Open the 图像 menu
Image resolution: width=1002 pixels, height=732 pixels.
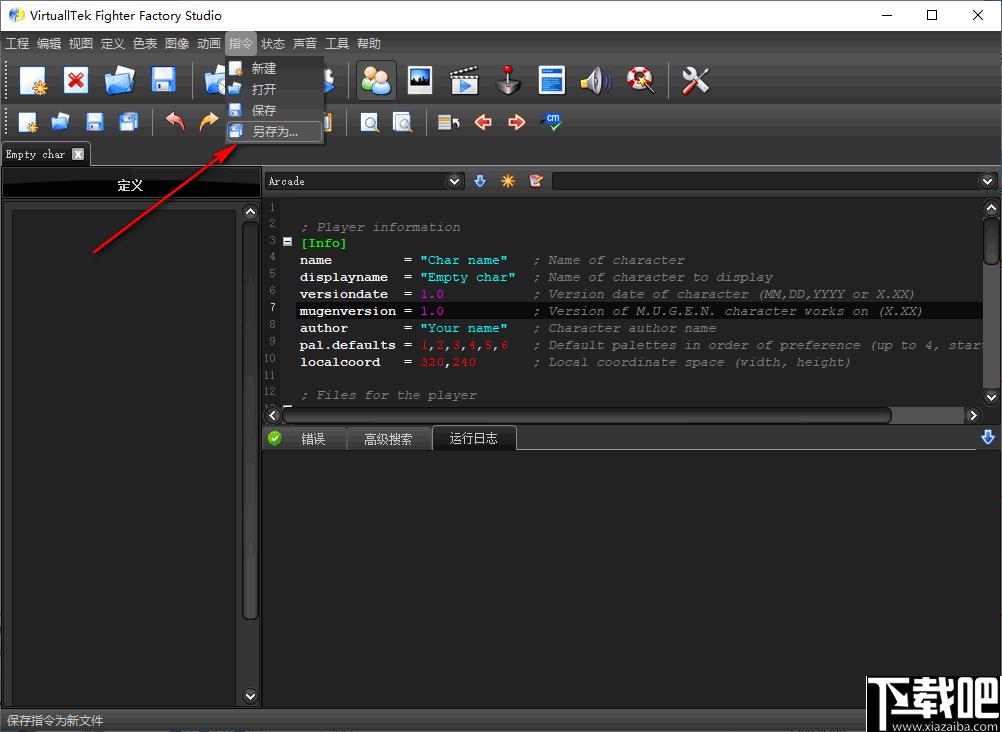(x=177, y=43)
